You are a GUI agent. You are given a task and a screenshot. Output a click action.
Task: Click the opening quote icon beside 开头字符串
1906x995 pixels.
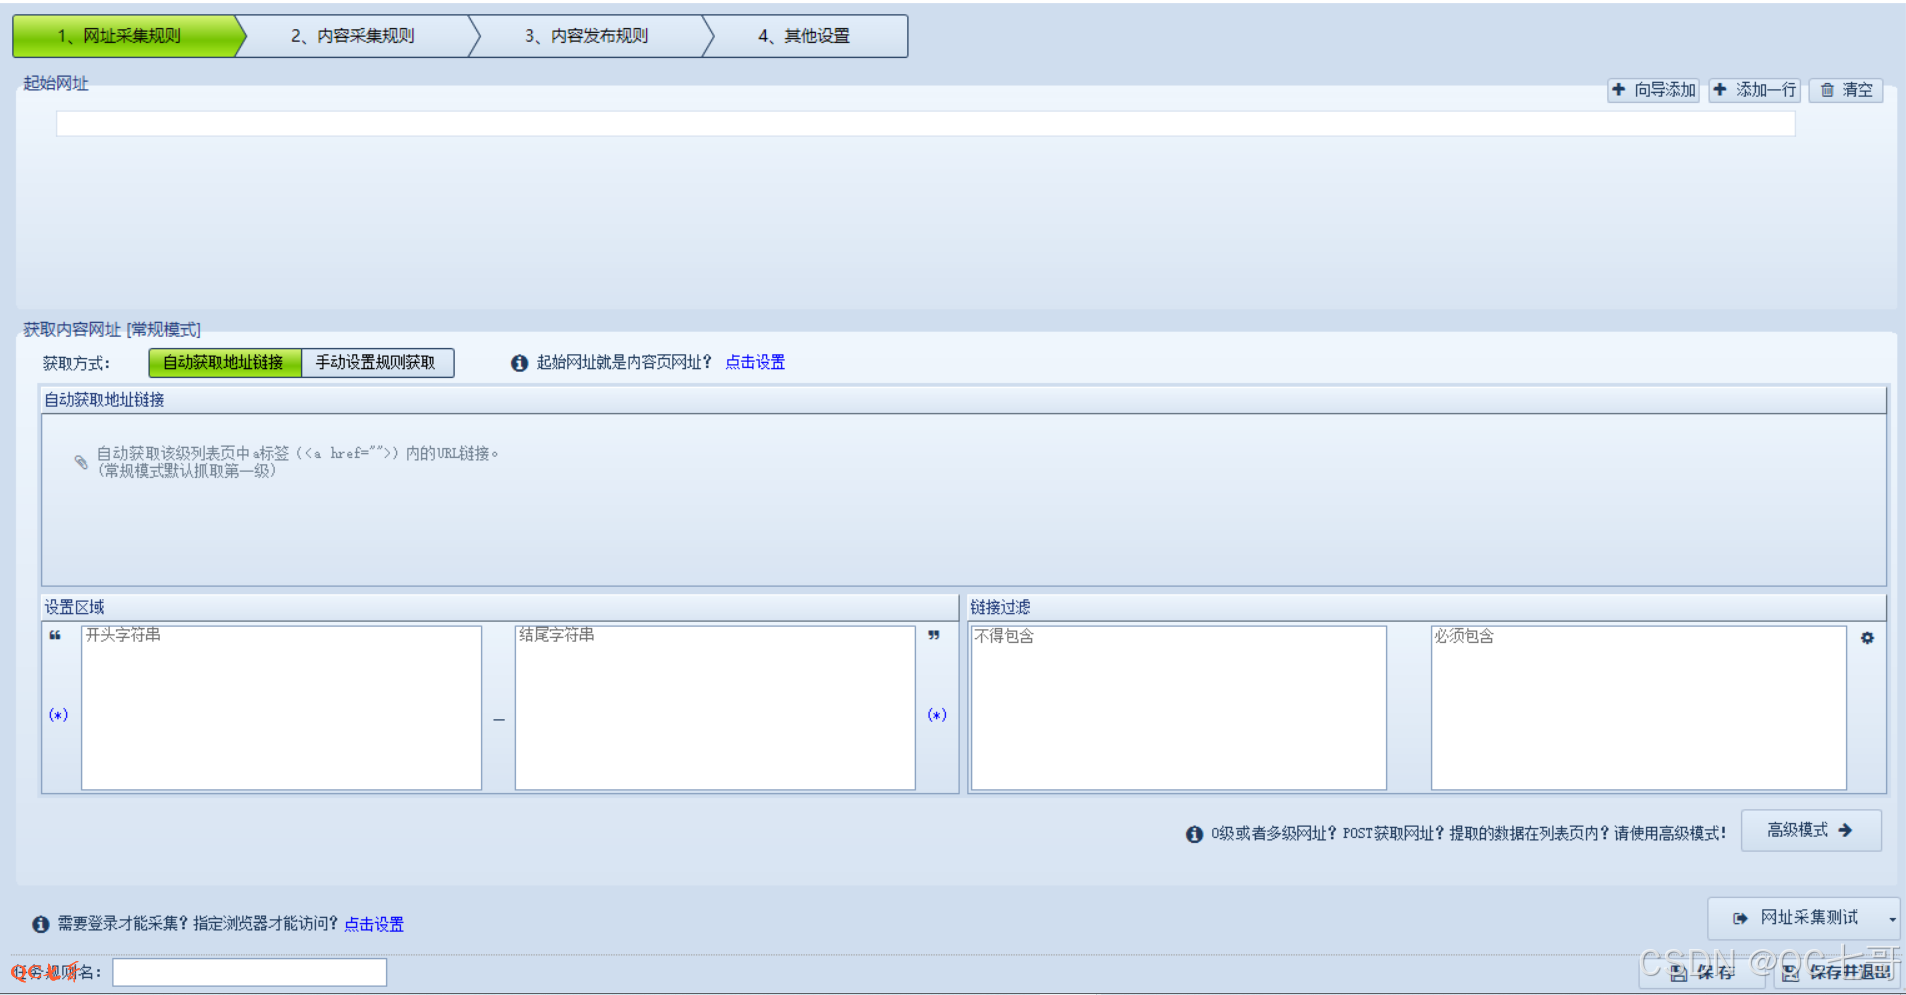coord(55,635)
